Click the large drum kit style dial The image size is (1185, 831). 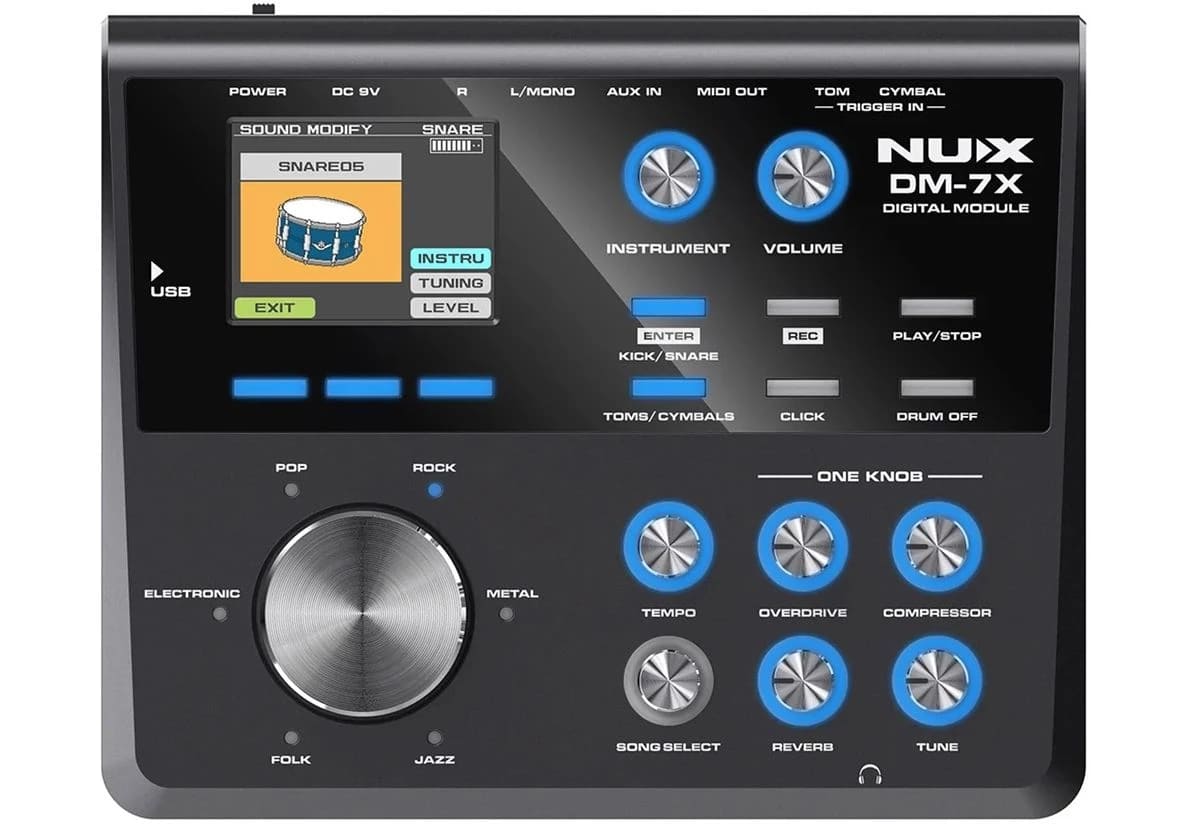[x=364, y=613]
